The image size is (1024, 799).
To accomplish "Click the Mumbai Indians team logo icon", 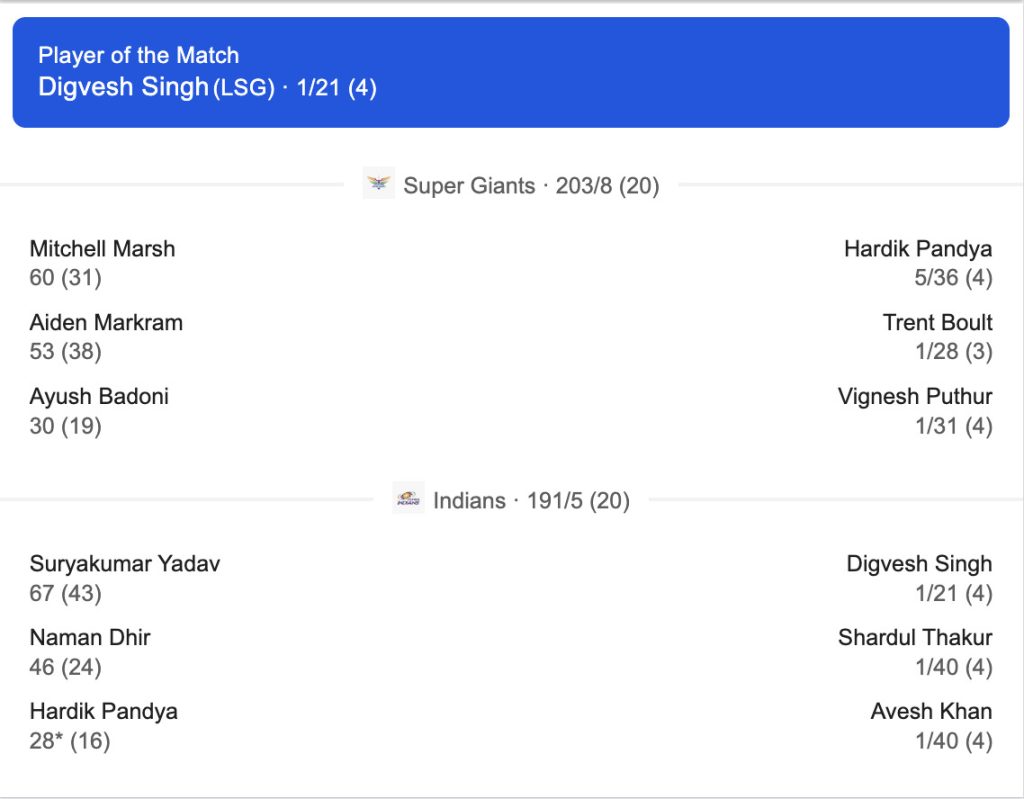I will 408,498.
